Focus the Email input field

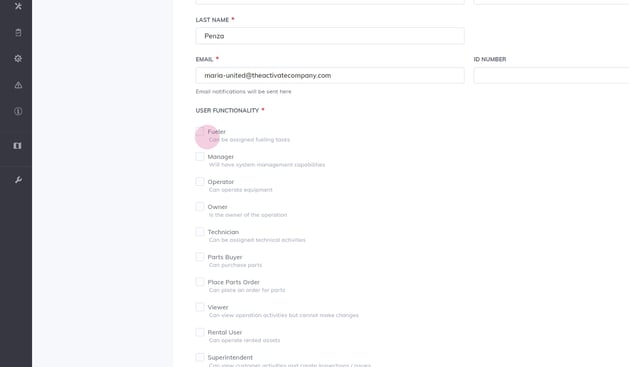(x=330, y=75)
